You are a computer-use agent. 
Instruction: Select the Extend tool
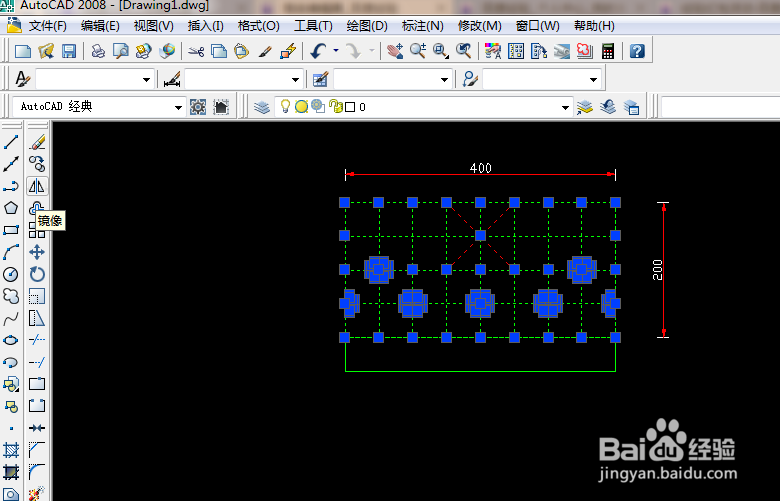pos(37,362)
